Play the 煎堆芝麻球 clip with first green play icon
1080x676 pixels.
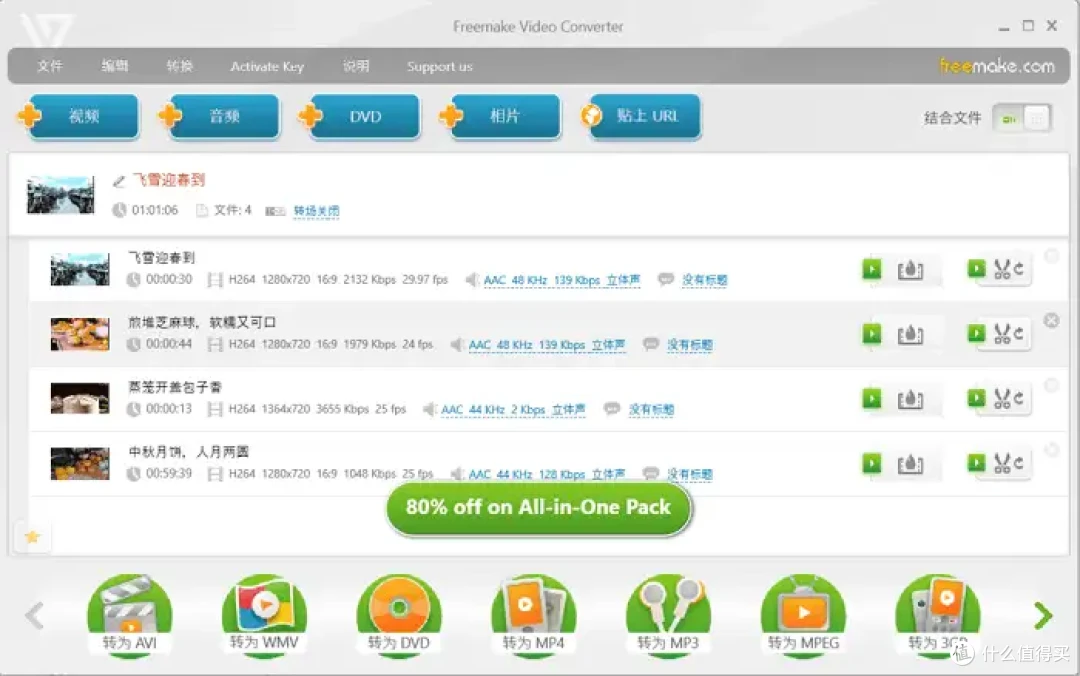coord(872,334)
